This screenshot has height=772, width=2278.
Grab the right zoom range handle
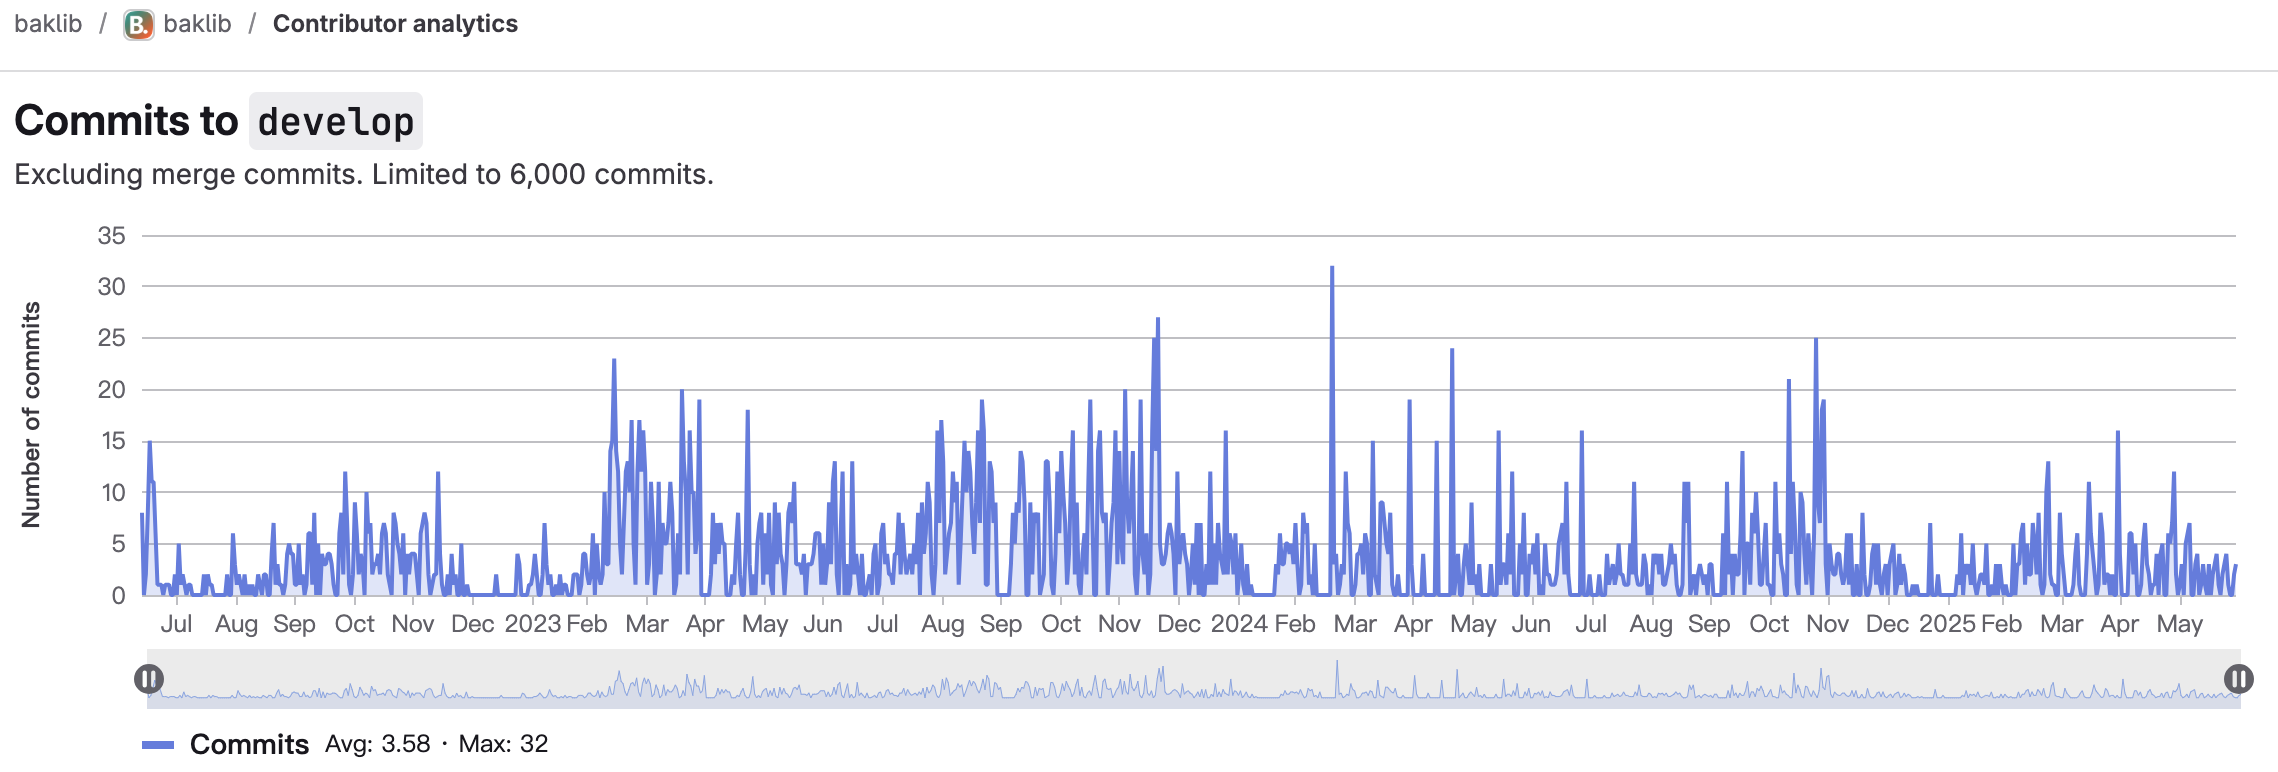2238,680
